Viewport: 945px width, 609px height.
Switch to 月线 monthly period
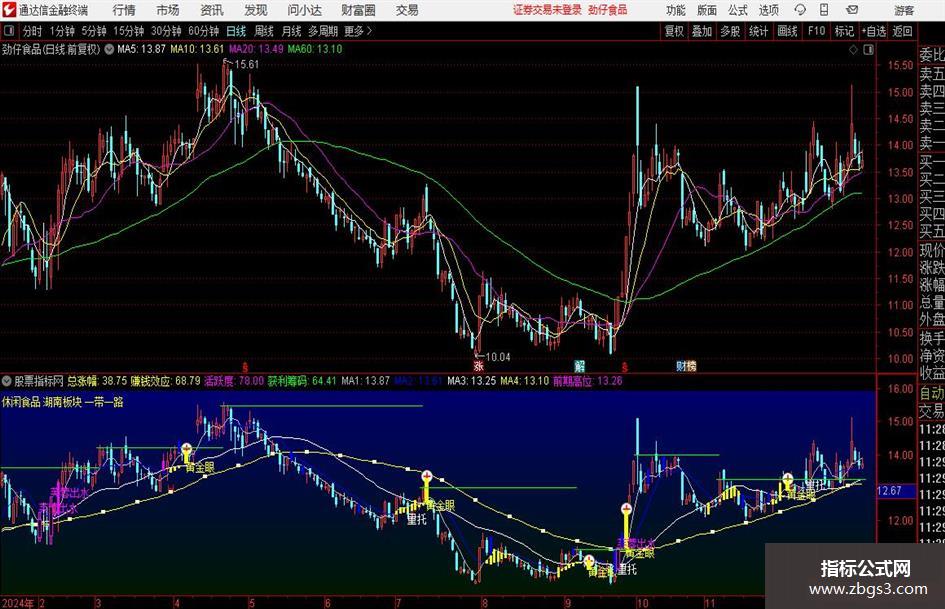pyautogui.click(x=292, y=31)
